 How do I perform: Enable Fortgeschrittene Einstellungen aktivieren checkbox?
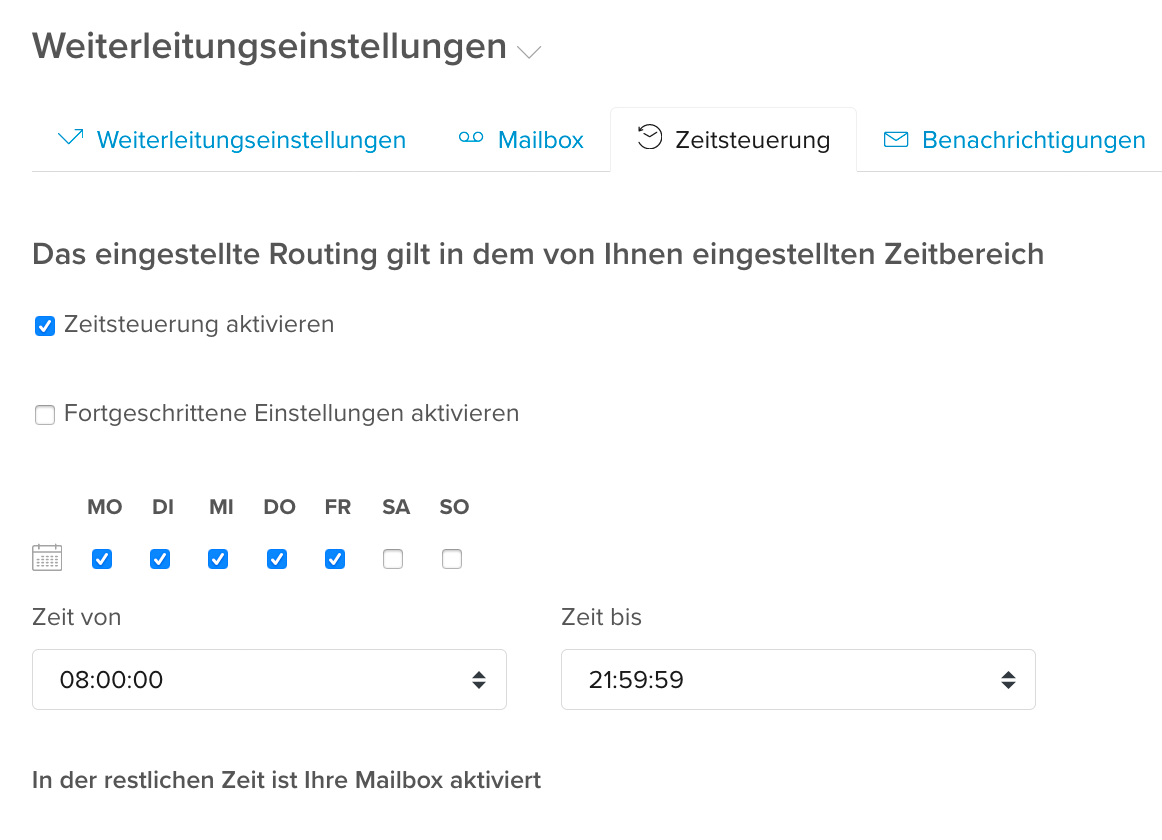click(45, 414)
